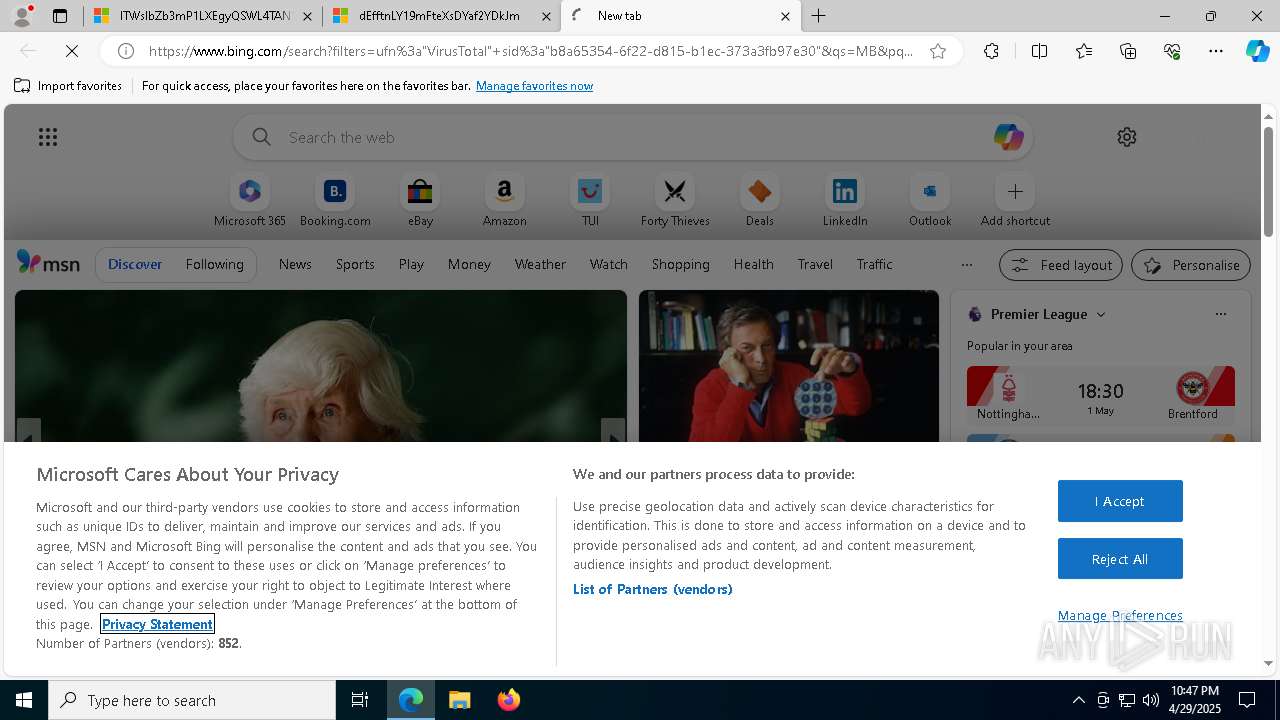Viewport: 1280px width, 720px height.
Task: Open the Outlook shortcut
Action: [930, 201]
